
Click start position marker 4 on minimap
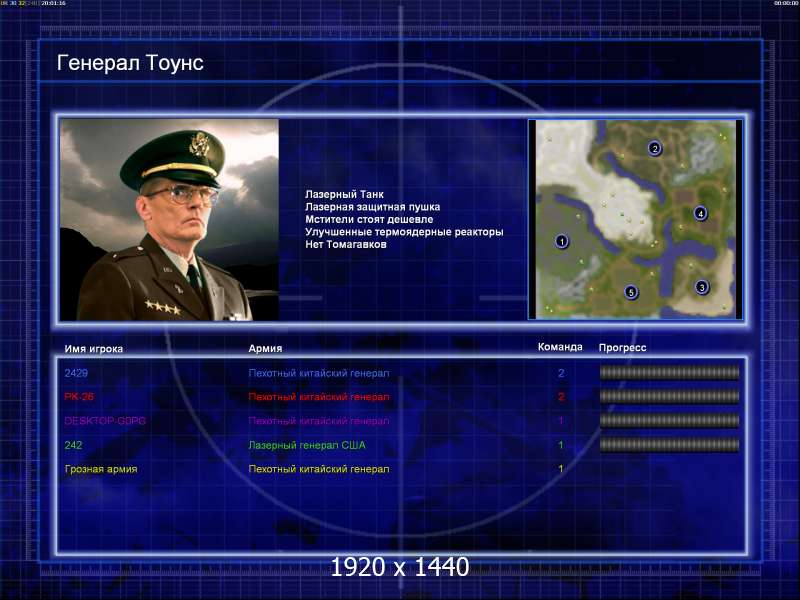pyautogui.click(x=701, y=213)
